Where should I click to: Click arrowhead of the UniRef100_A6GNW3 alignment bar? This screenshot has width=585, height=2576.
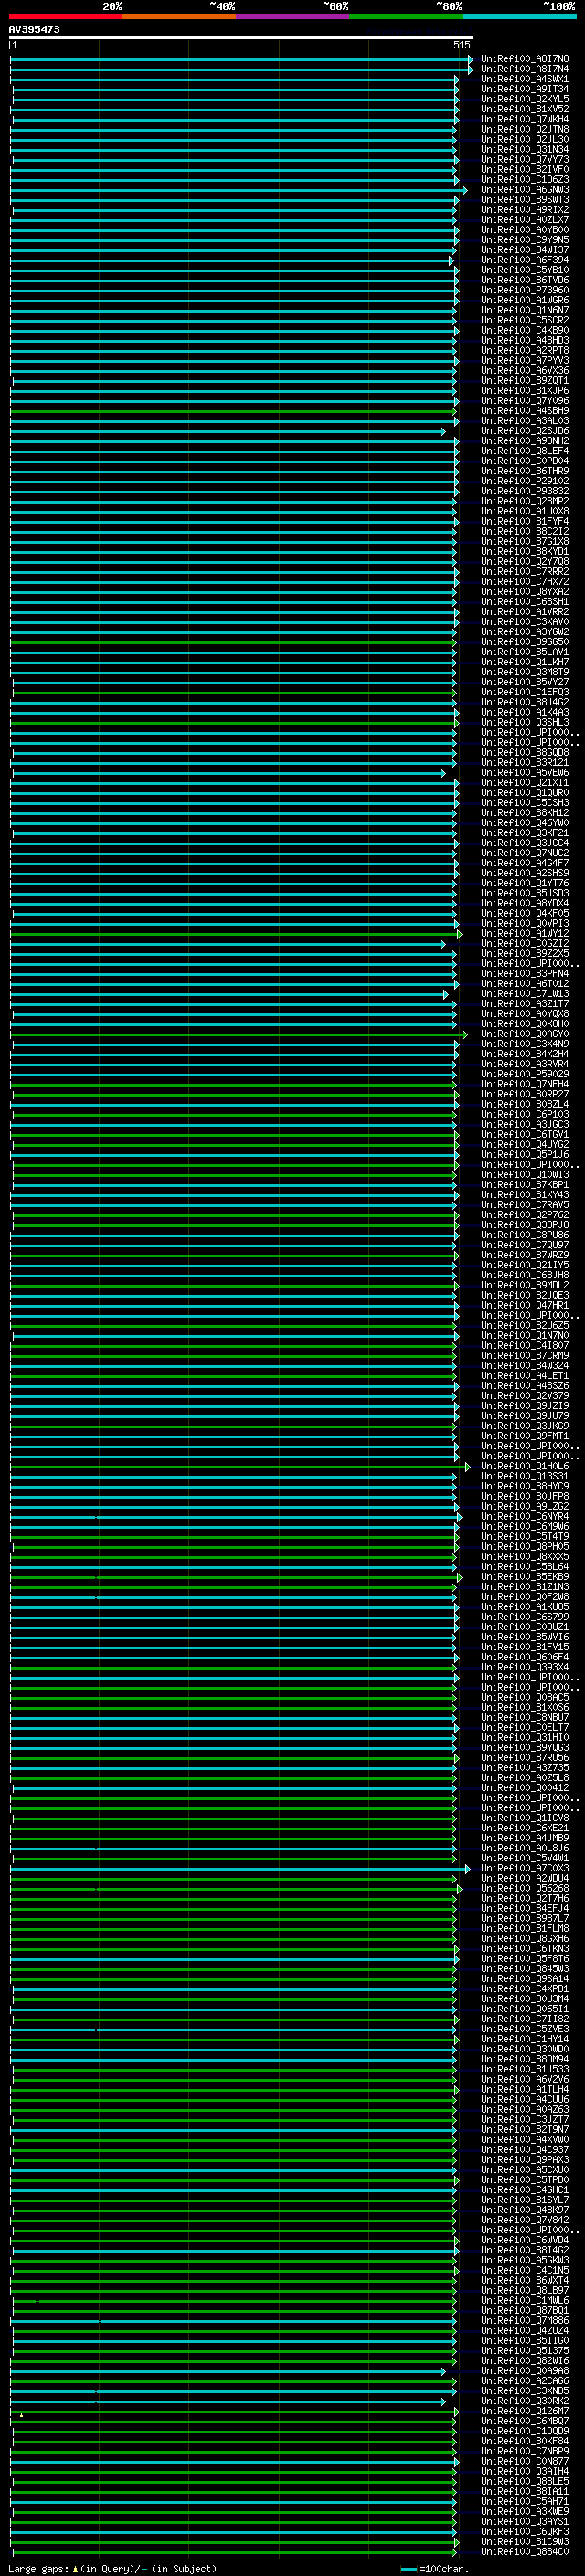pyautogui.click(x=465, y=190)
